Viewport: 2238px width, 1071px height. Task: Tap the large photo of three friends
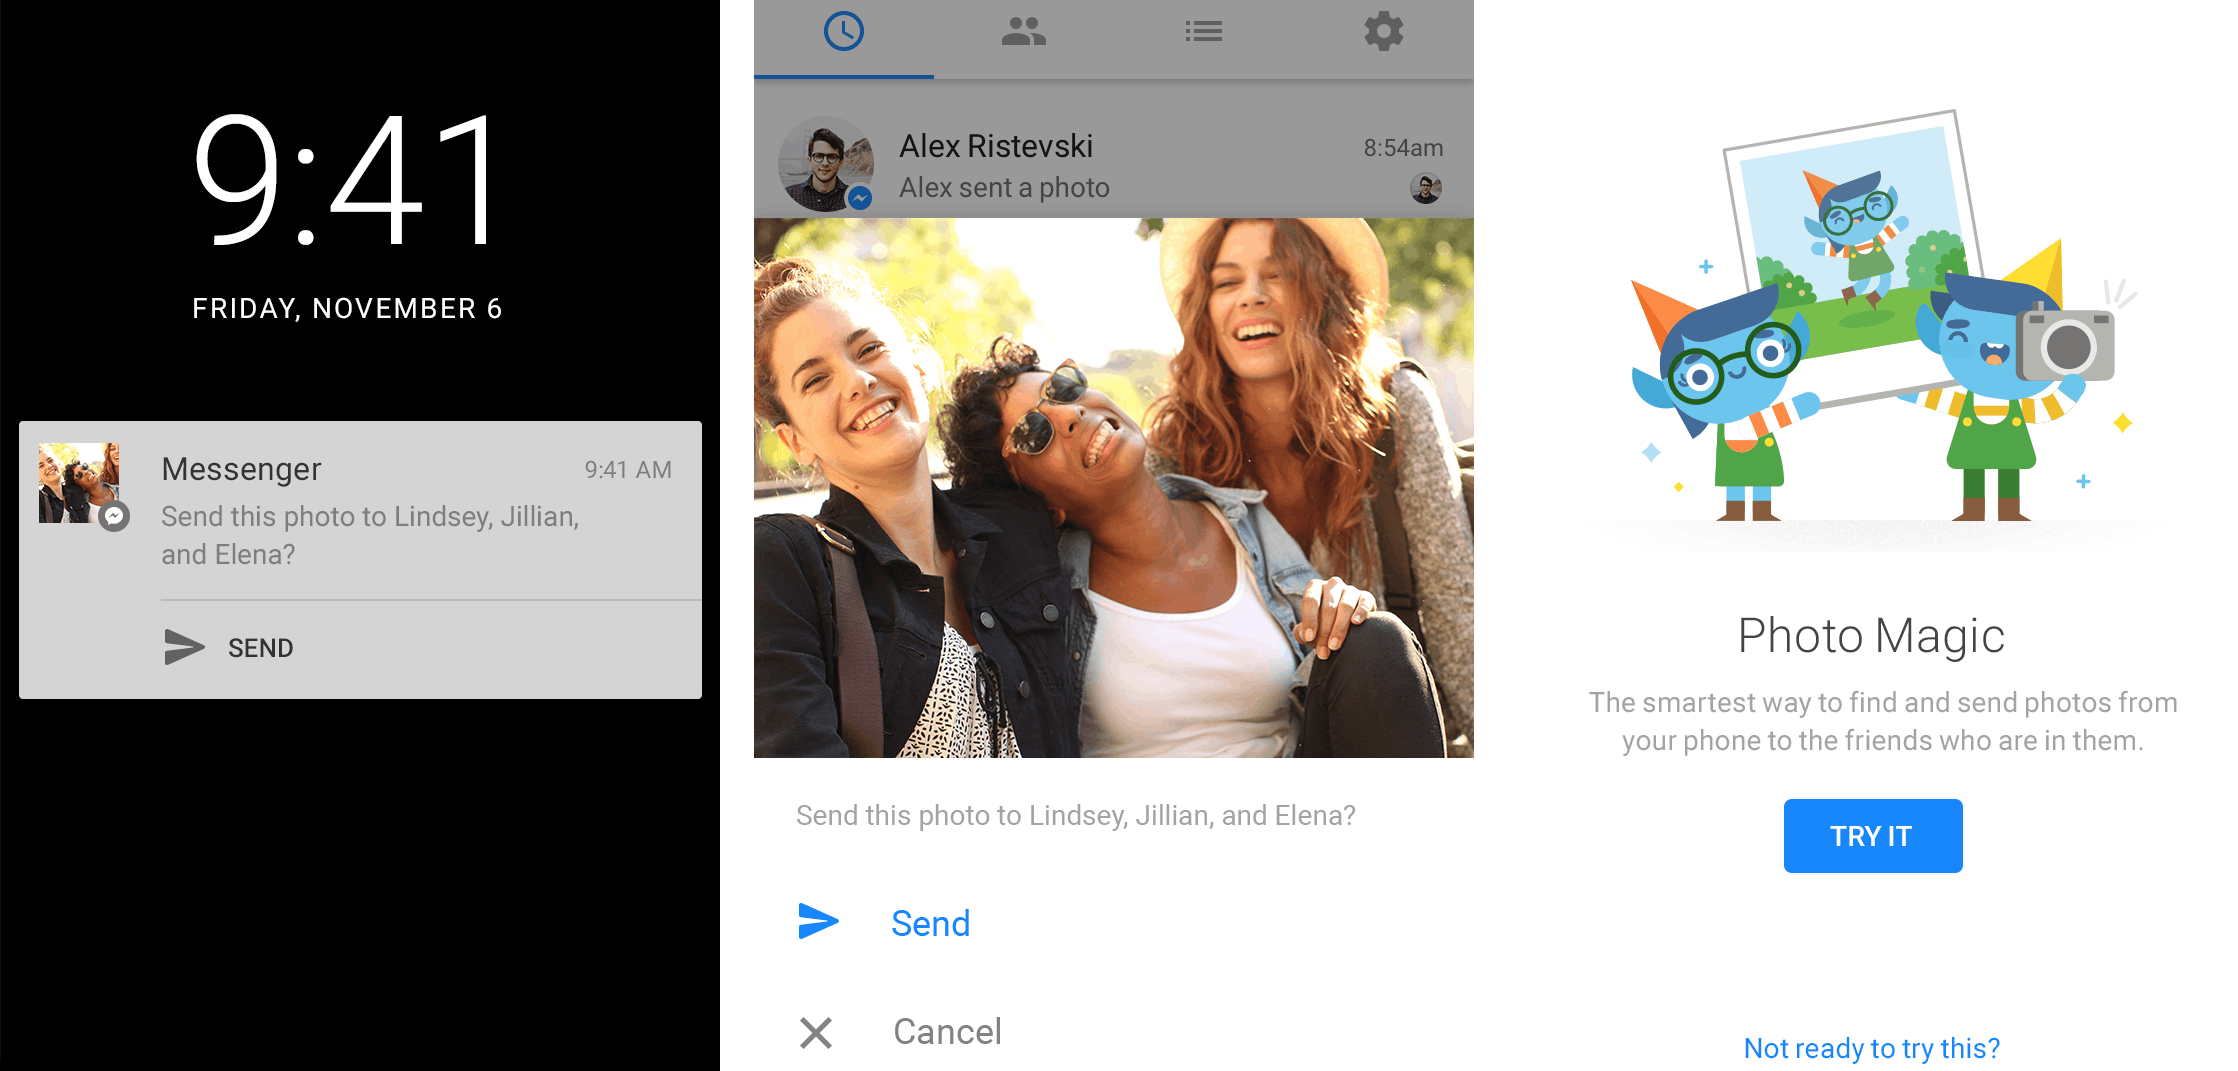(x=1113, y=487)
